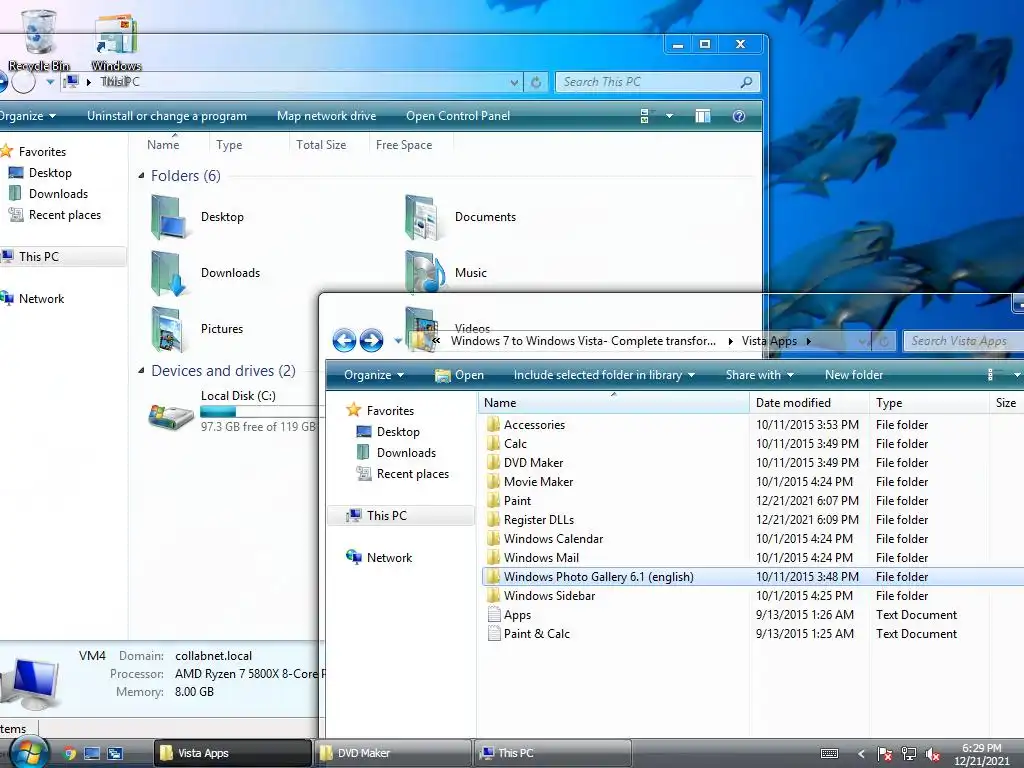Open the view options arrow in This PC toolbar
Viewport: 1024px width, 768px height.
[x=669, y=116]
